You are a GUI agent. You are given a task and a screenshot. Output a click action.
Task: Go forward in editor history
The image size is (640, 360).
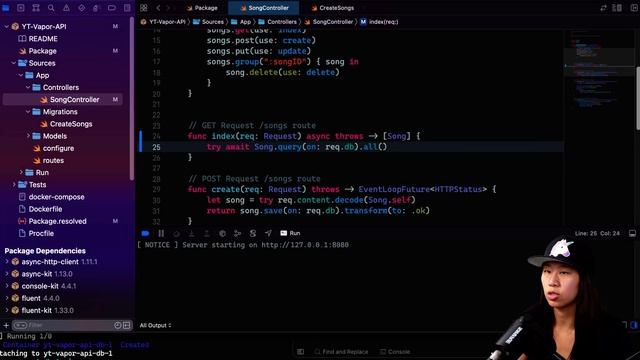click(168, 8)
